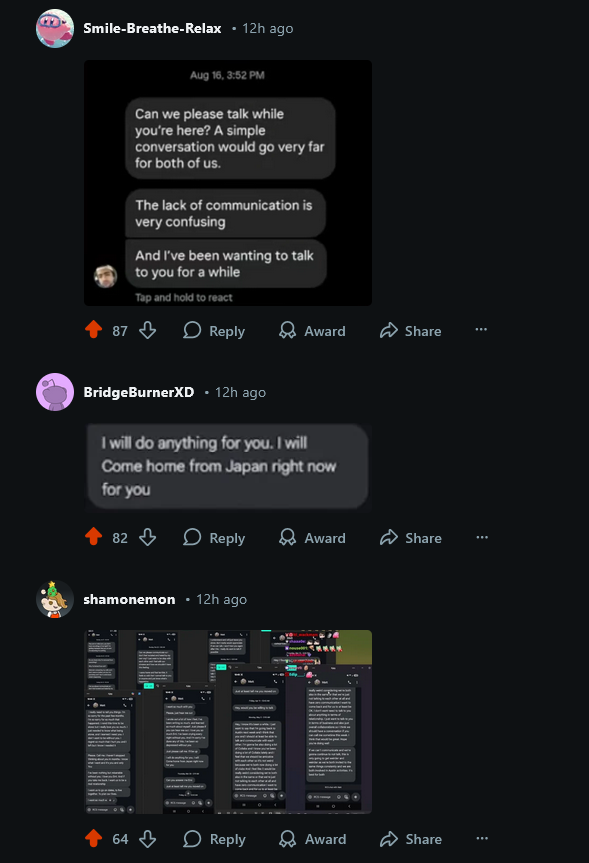Open the text message screenshot from Aug 16
Viewport: 589px width, 863px height.
point(228,183)
